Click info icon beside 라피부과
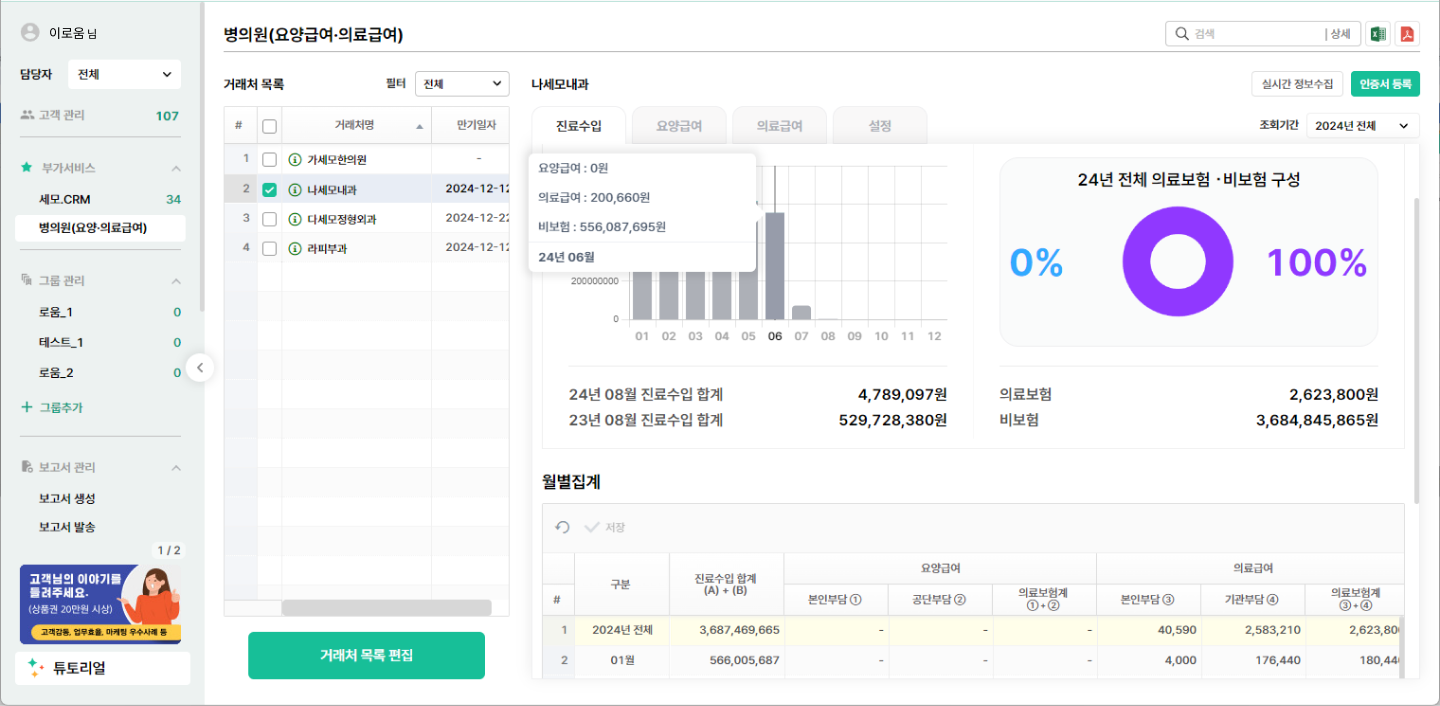Viewport: 1440px width, 706px height. click(x=295, y=249)
